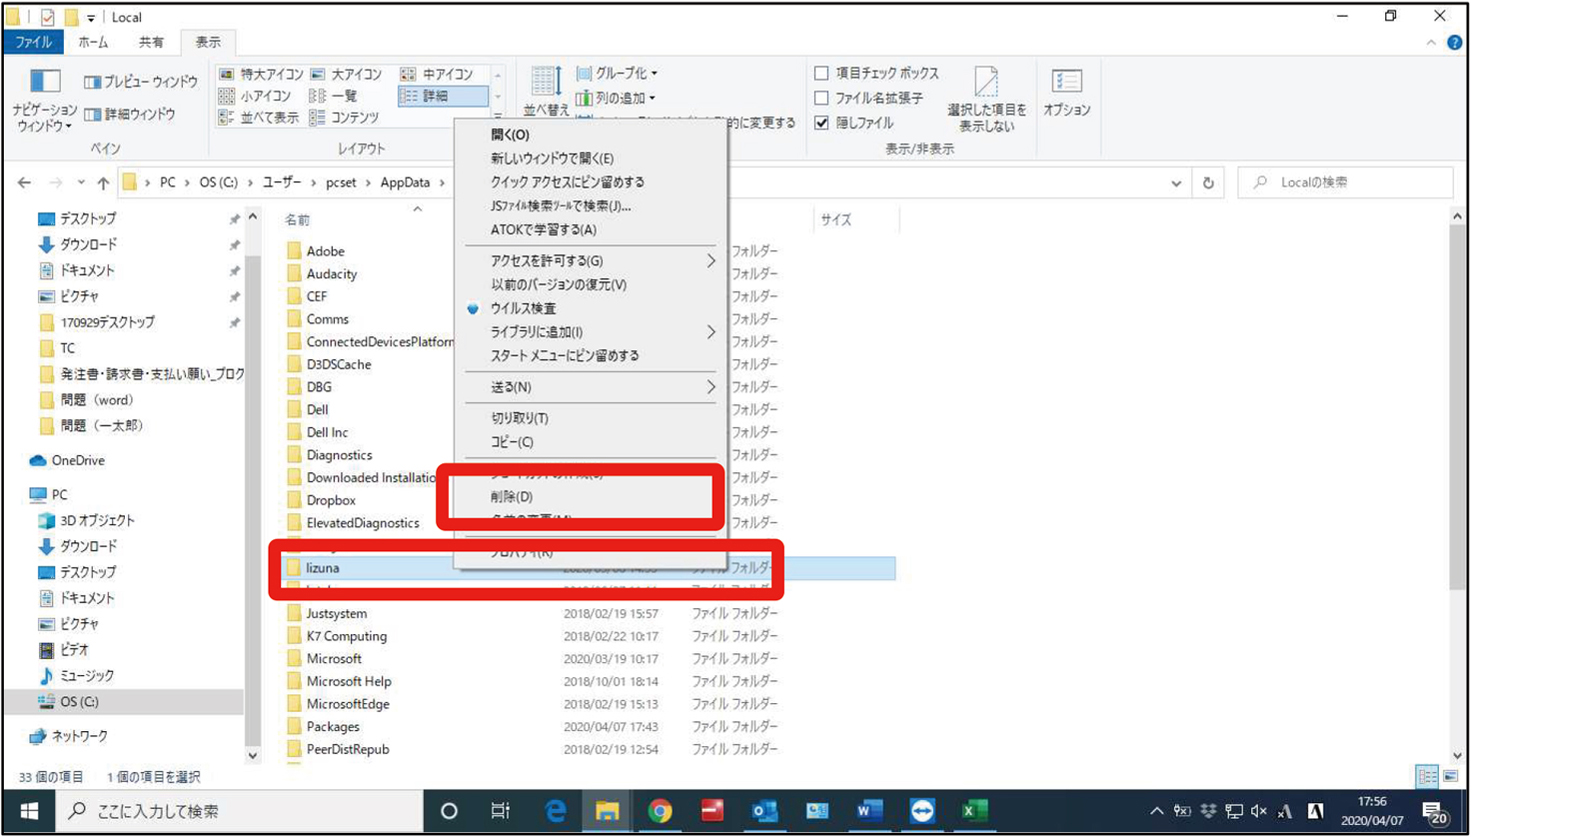Uncheck the hidden files (隠しファイル) checkbox
Viewport: 1570px width, 837px height.
(x=822, y=123)
